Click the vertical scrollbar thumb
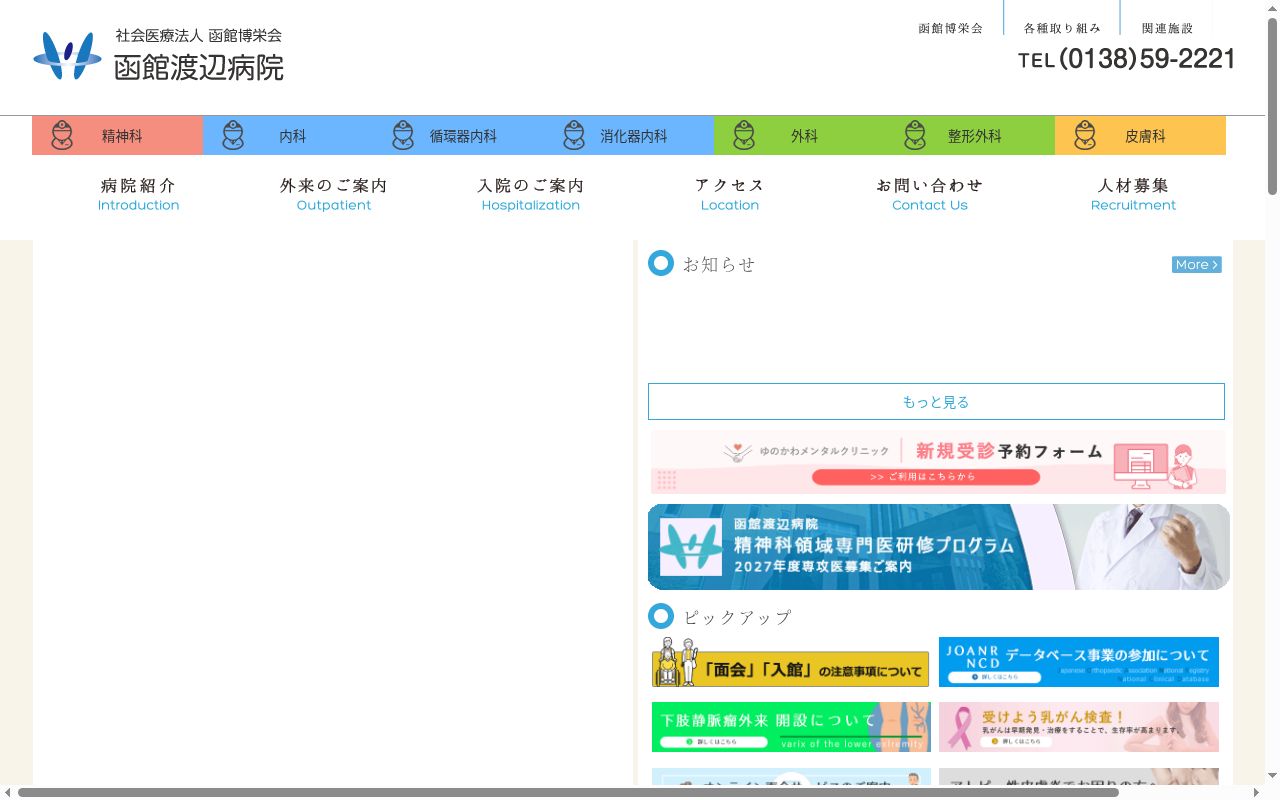The width and height of the screenshot is (1280, 800). [x=1272, y=105]
